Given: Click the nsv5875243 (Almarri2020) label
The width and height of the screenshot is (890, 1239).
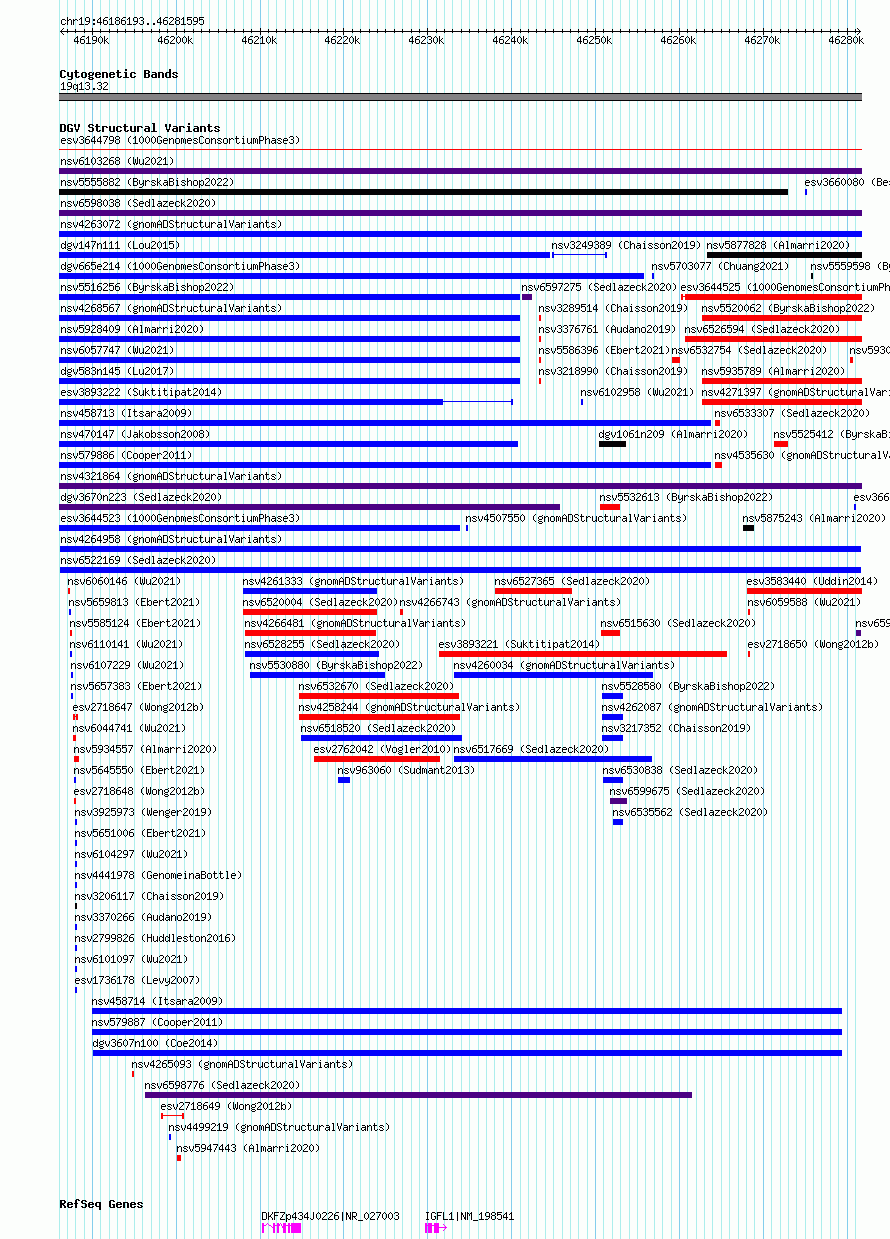Looking at the screenshot, I should (x=814, y=518).
